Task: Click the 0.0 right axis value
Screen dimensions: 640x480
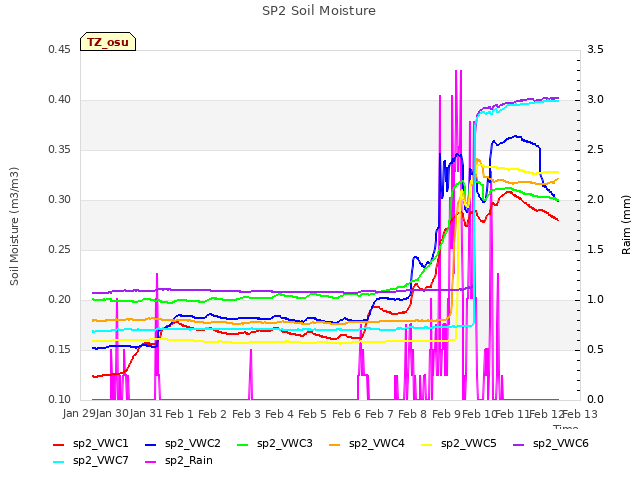Action: click(x=596, y=400)
